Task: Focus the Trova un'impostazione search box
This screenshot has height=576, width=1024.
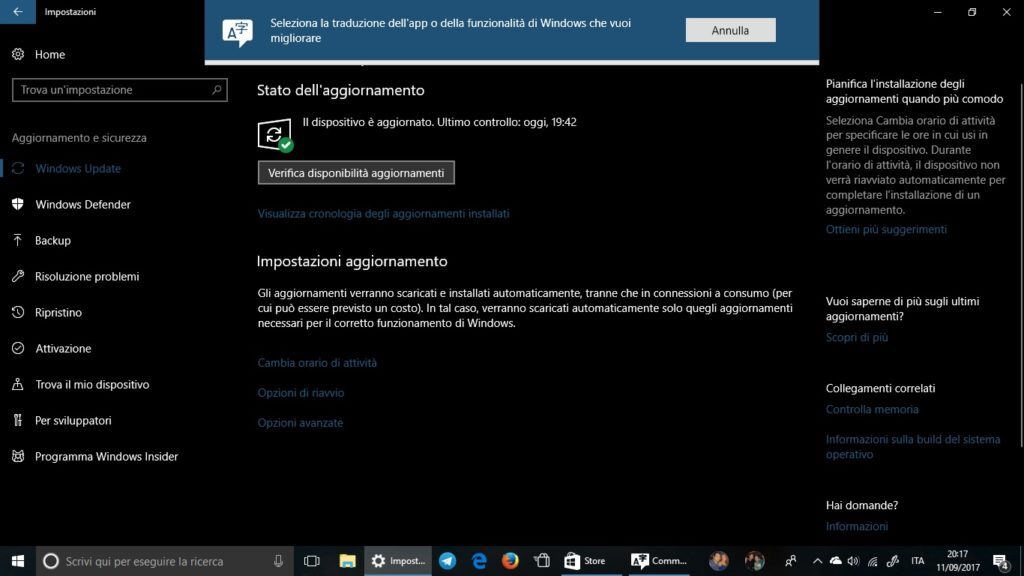Action: point(120,89)
